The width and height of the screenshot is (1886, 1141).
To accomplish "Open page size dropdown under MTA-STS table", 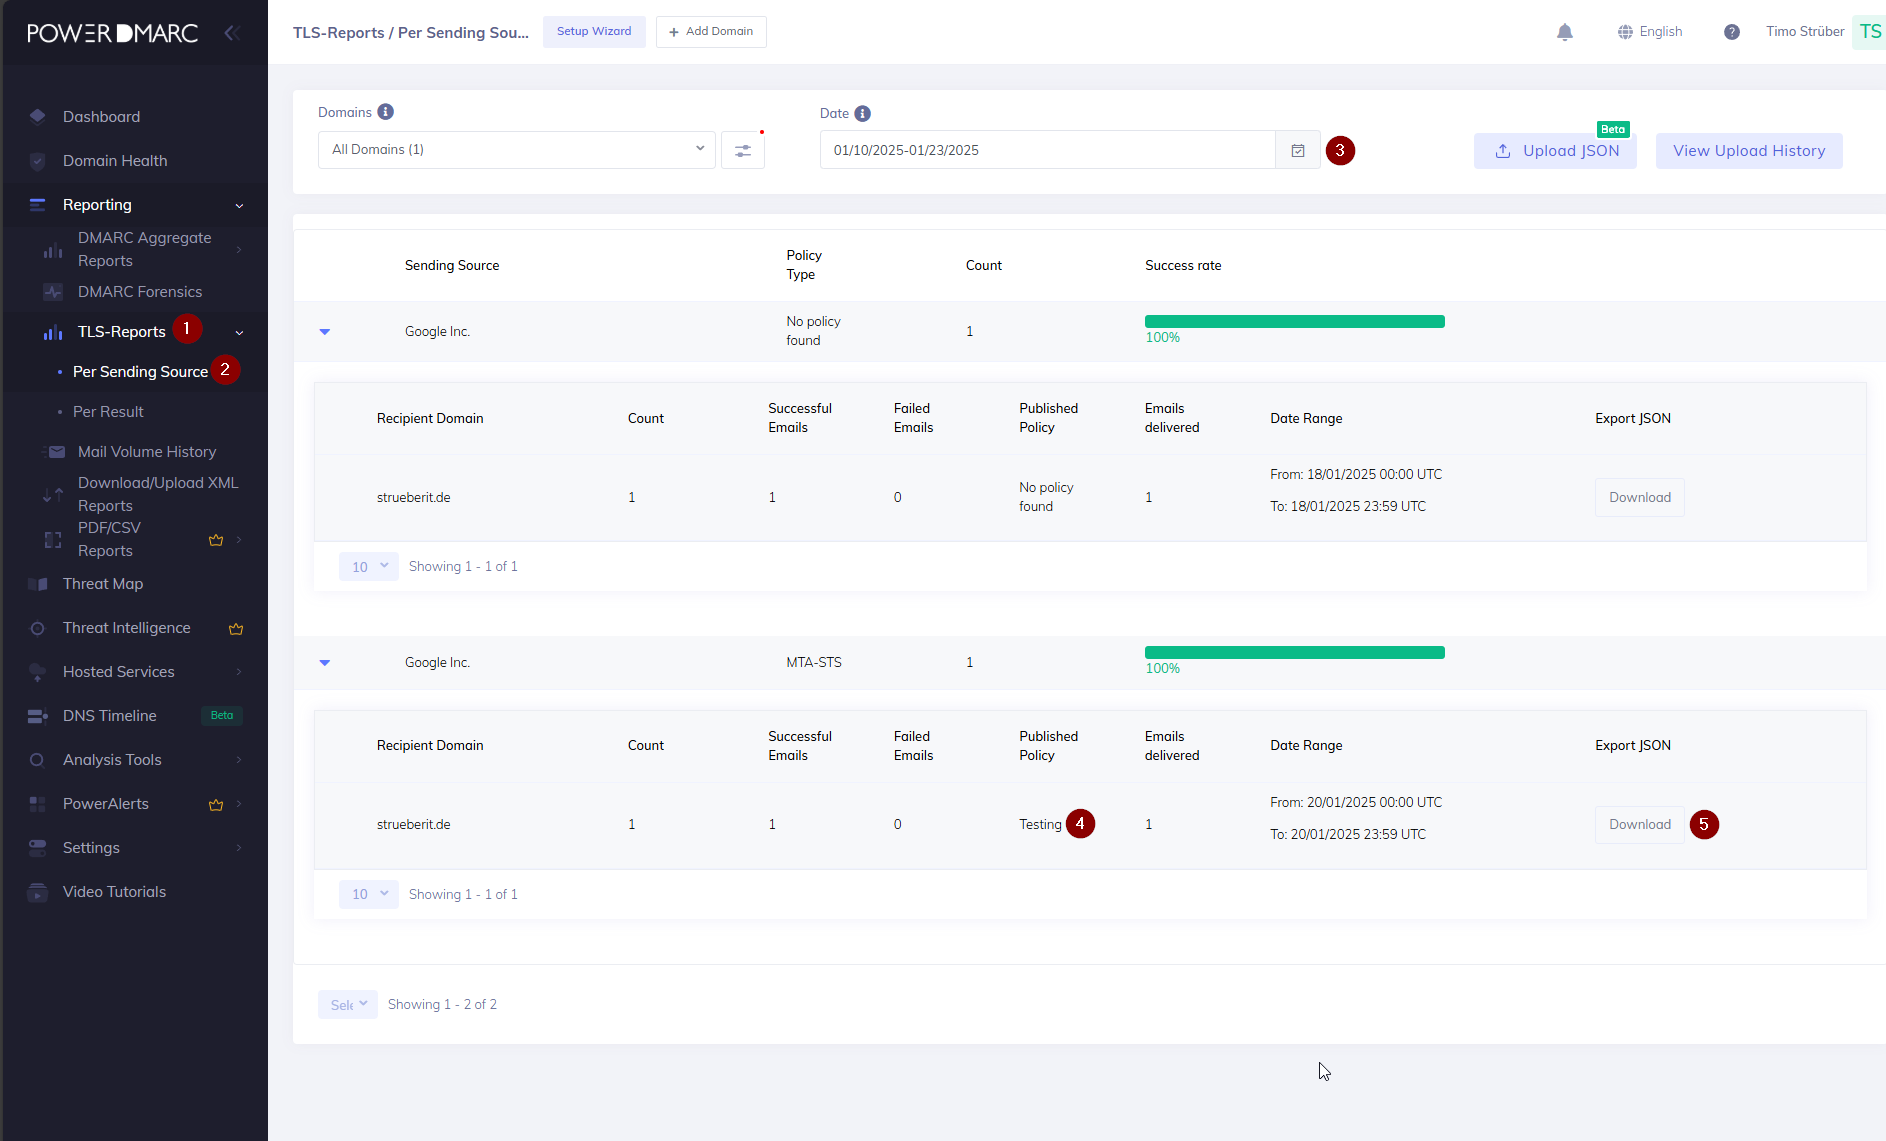I will coord(369,894).
